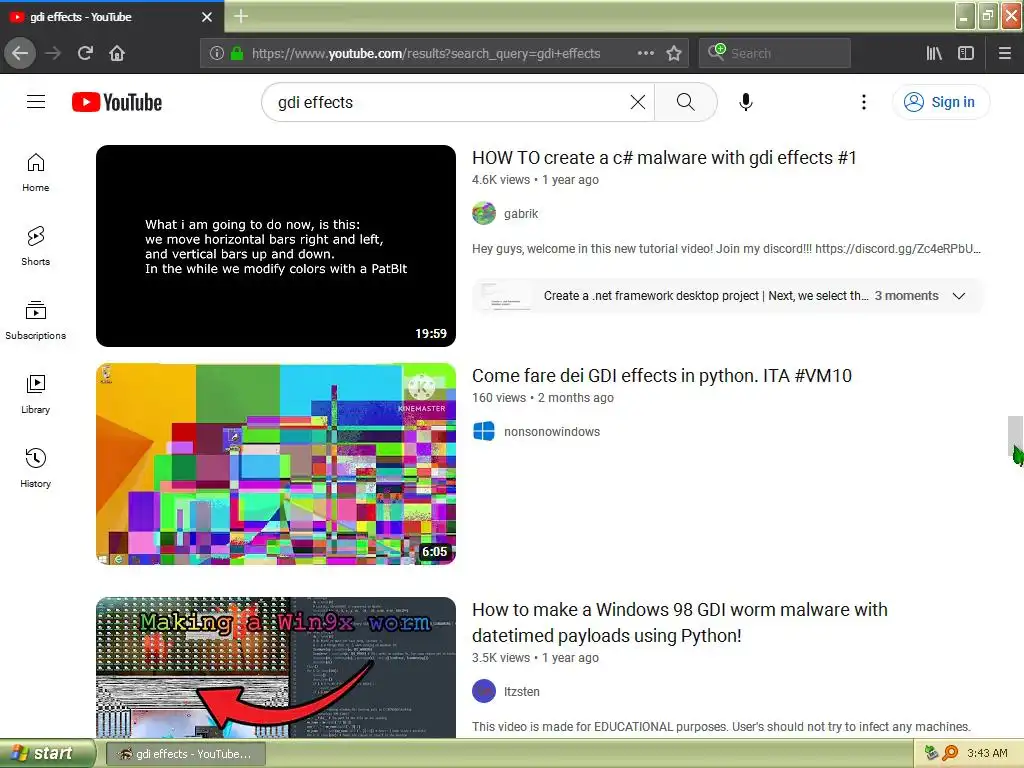The image size is (1024, 768).
Task: Click gabrik channel avatar
Action: pos(484,214)
